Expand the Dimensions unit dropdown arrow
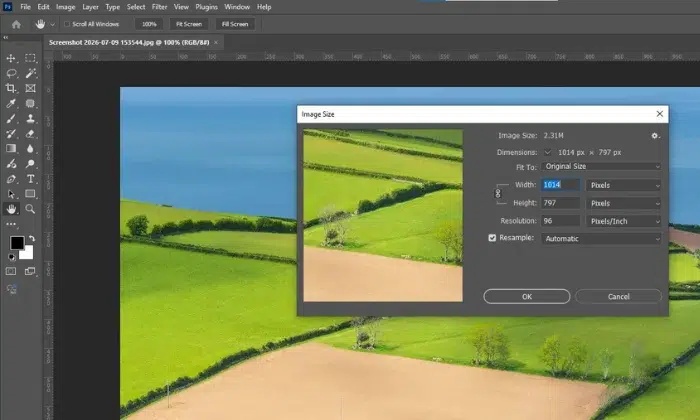Viewport: 700px width, 420px height. click(x=548, y=152)
